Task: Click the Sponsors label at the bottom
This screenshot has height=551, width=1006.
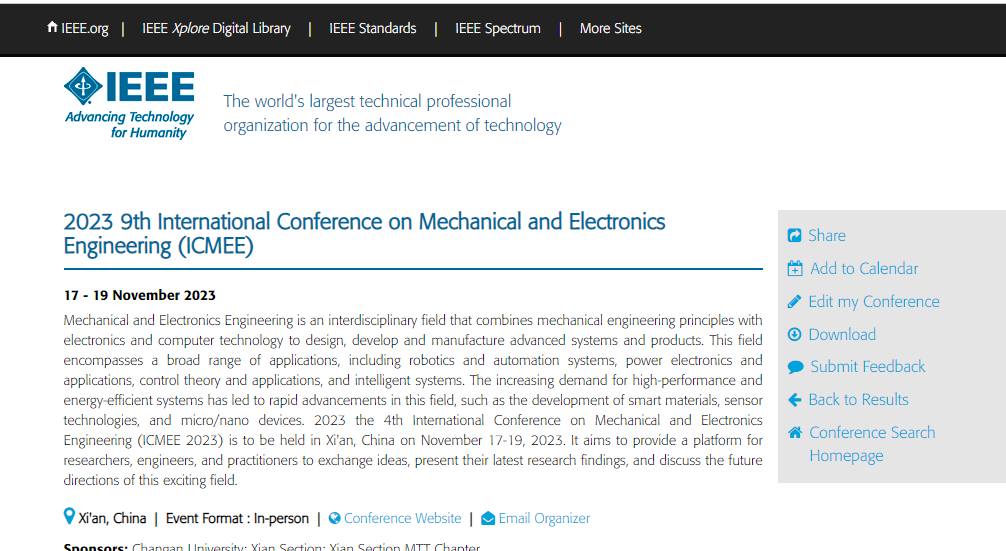Action: (96, 547)
